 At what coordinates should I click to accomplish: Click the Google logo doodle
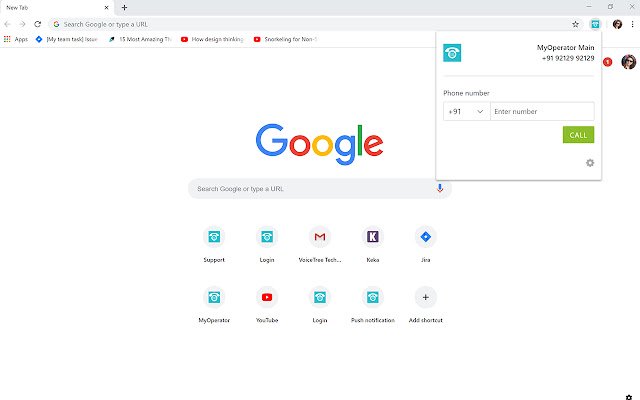[x=320, y=144]
